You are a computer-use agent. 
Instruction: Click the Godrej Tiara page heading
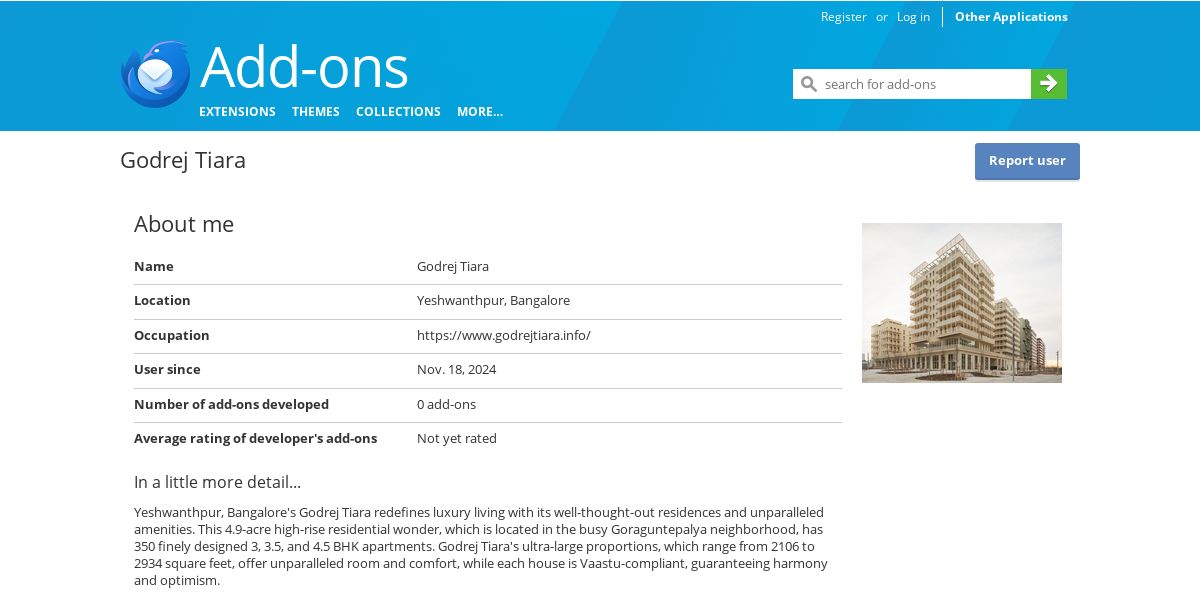pos(183,160)
